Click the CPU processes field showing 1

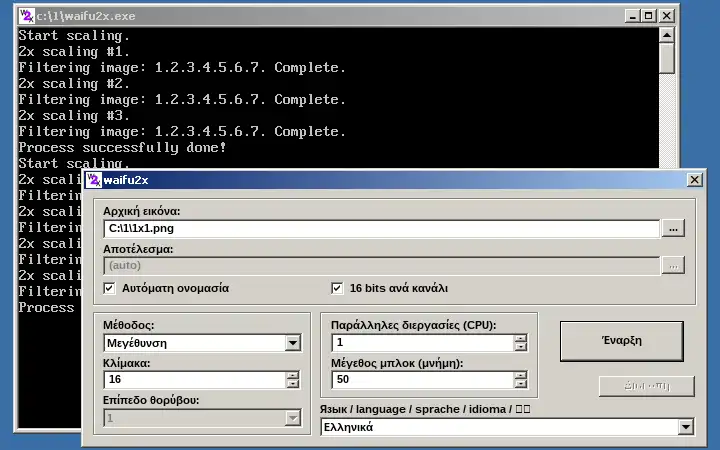click(x=422, y=343)
